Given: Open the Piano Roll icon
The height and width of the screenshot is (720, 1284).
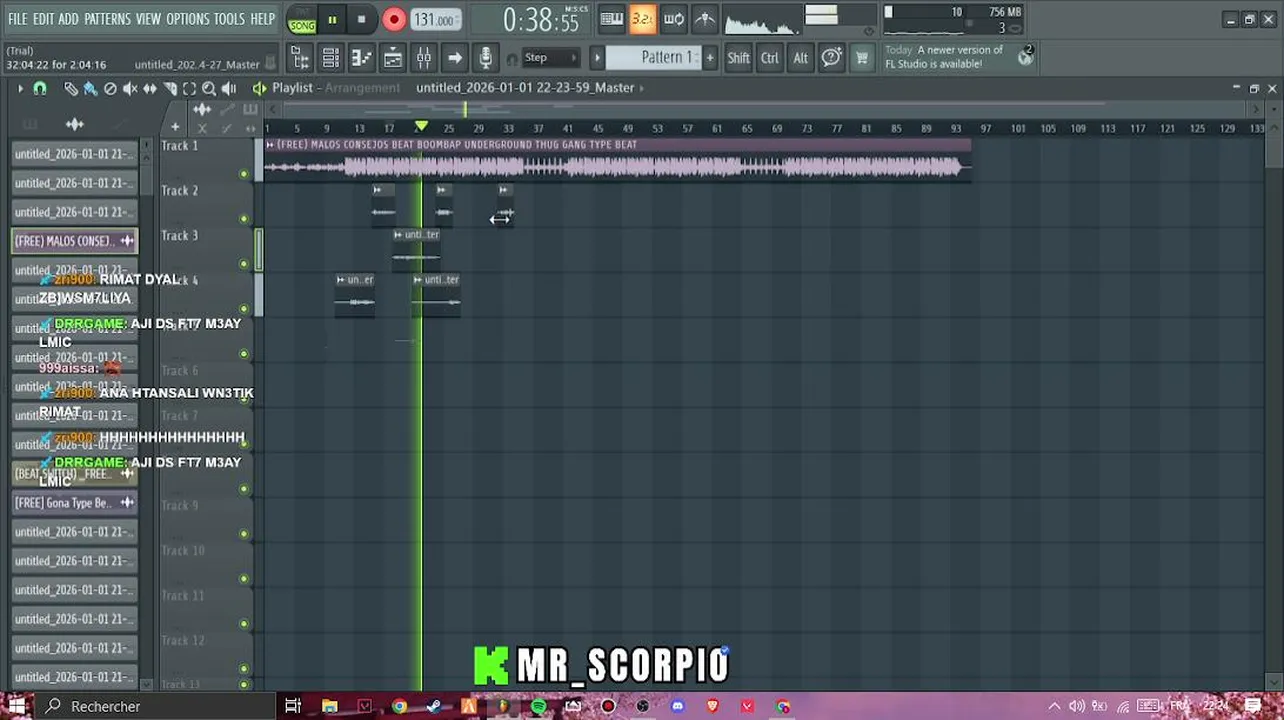Looking at the screenshot, I should click(x=362, y=58).
